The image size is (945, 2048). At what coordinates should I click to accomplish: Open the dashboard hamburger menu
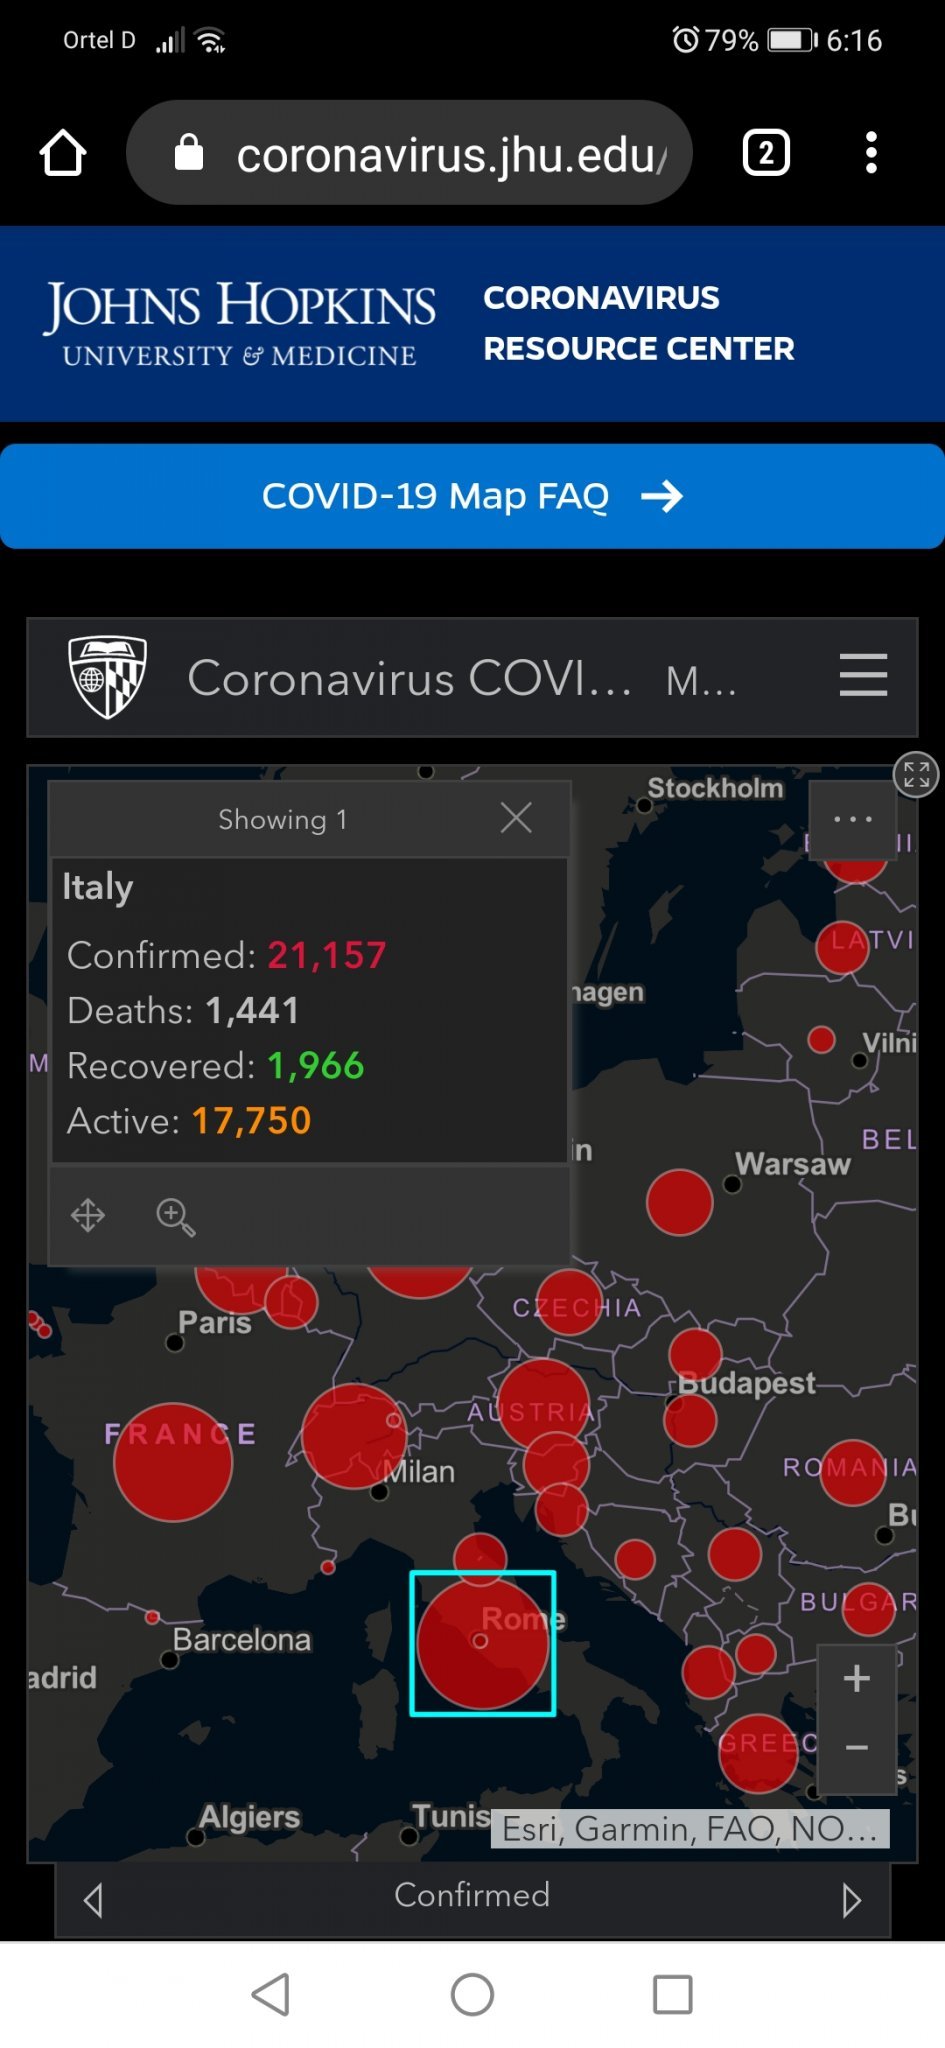863,676
